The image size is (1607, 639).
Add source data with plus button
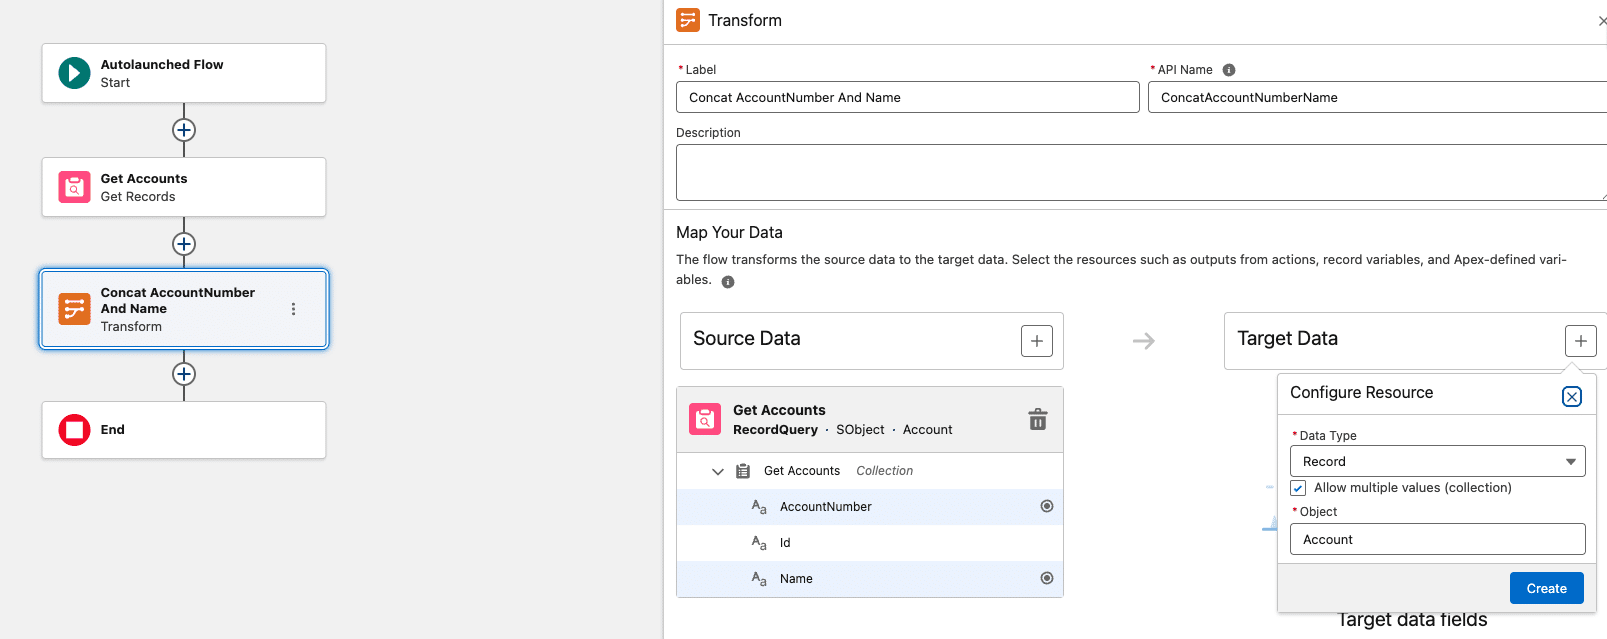point(1036,341)
